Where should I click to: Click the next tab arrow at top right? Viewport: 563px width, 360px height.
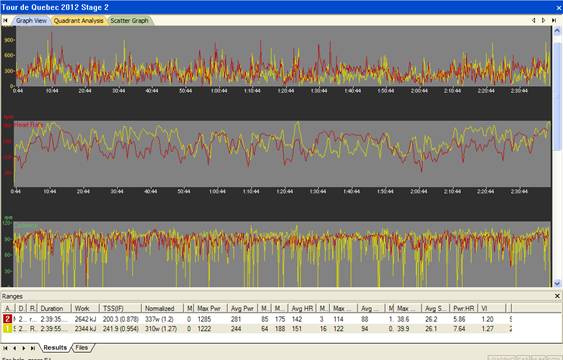coord(544,20)
